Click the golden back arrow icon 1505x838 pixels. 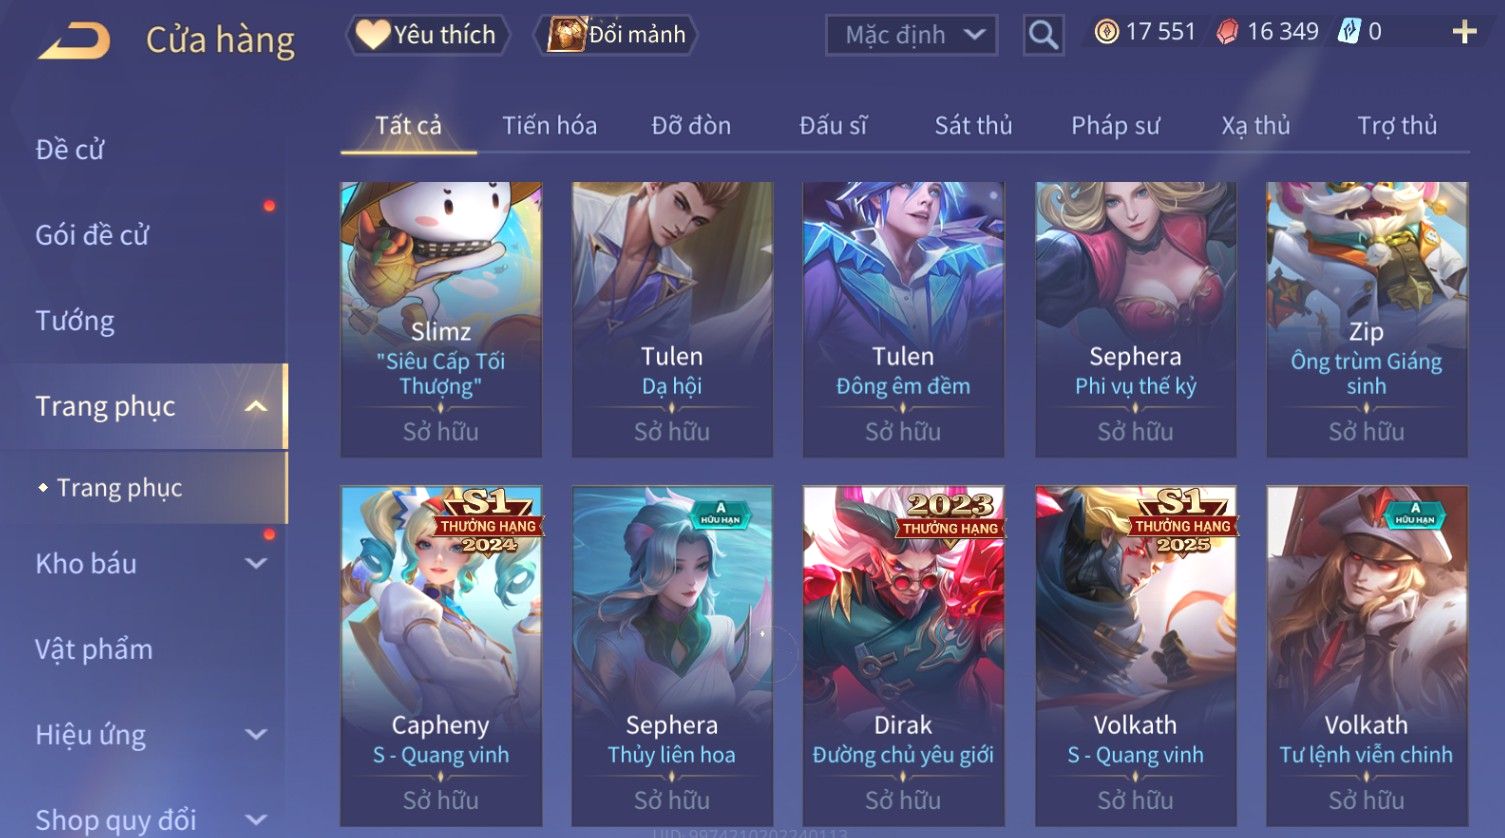[x=74, y=41]
